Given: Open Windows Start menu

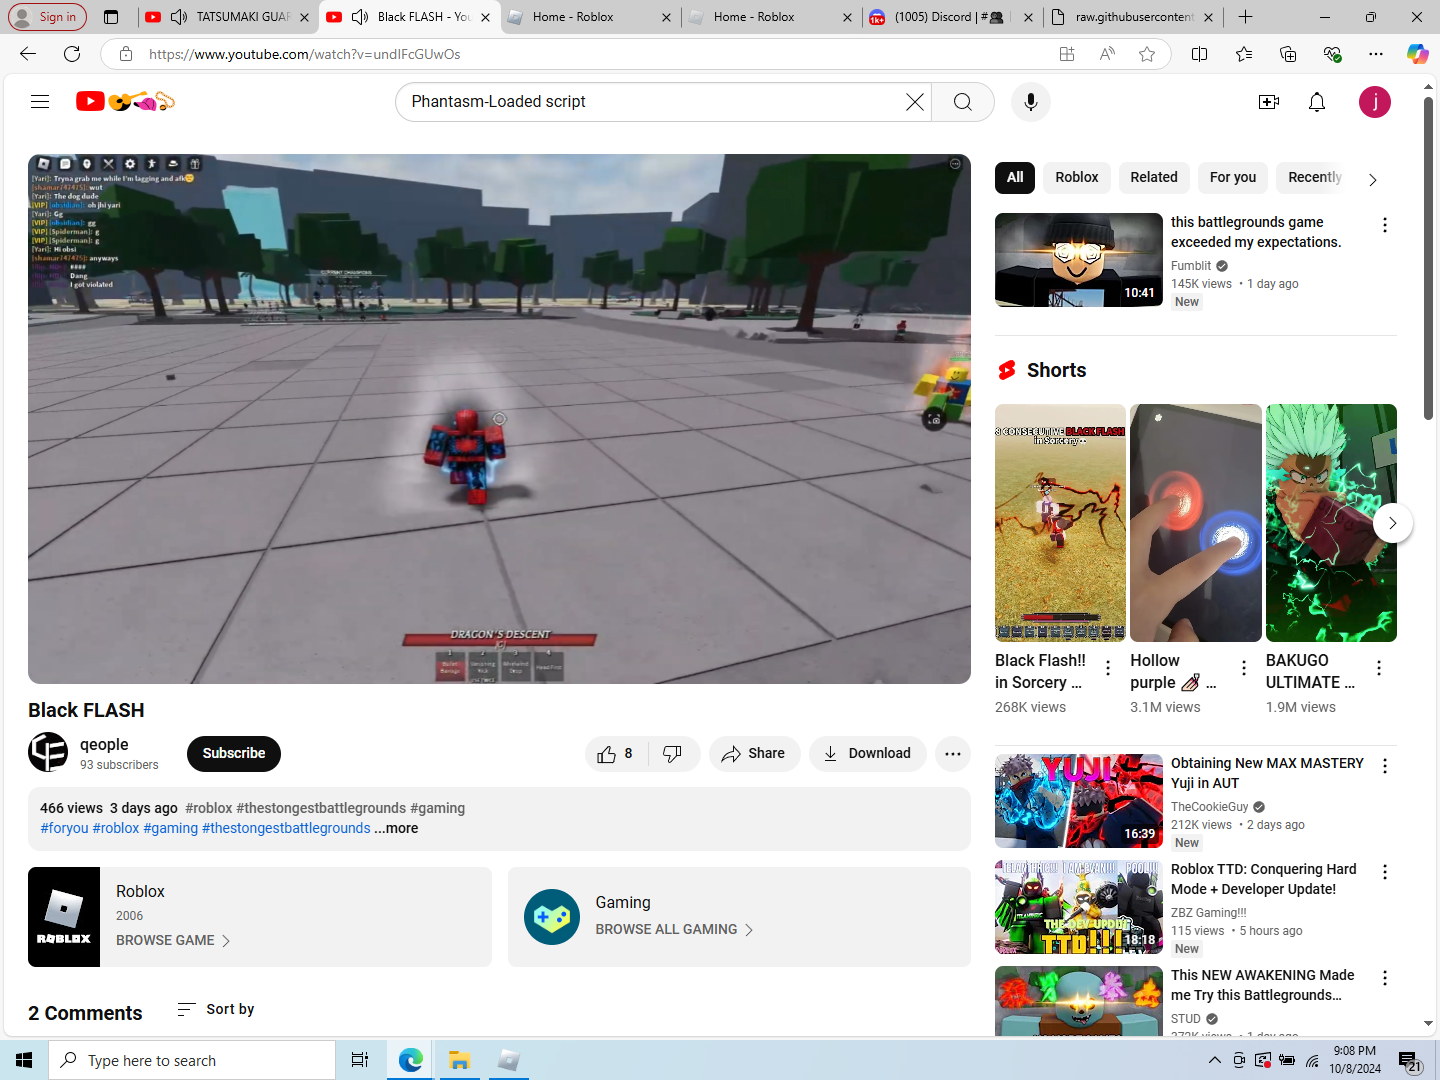Looking at the screenshot, I should [24, 1060].
